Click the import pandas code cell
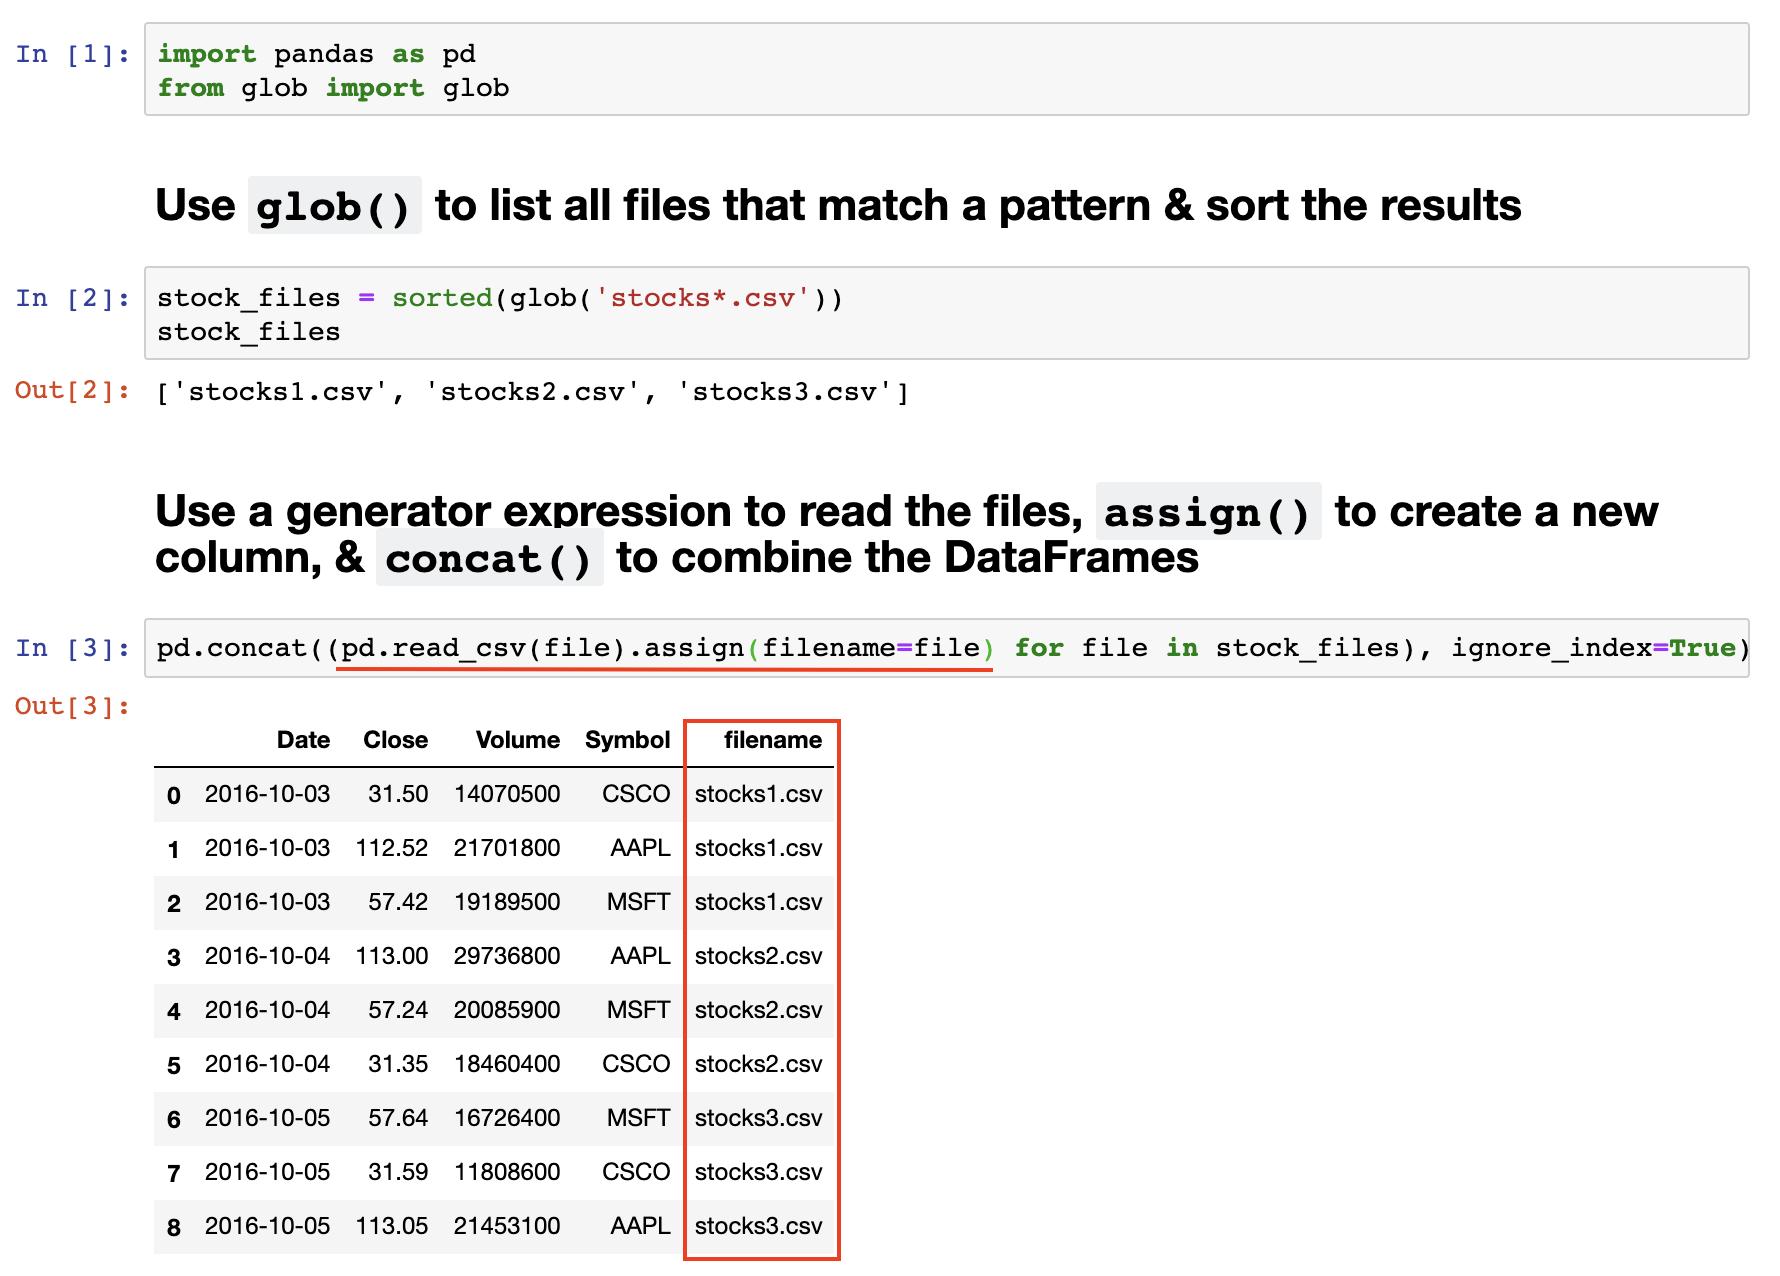This screenshot has height=1276, width=1780. coord(946,70)
